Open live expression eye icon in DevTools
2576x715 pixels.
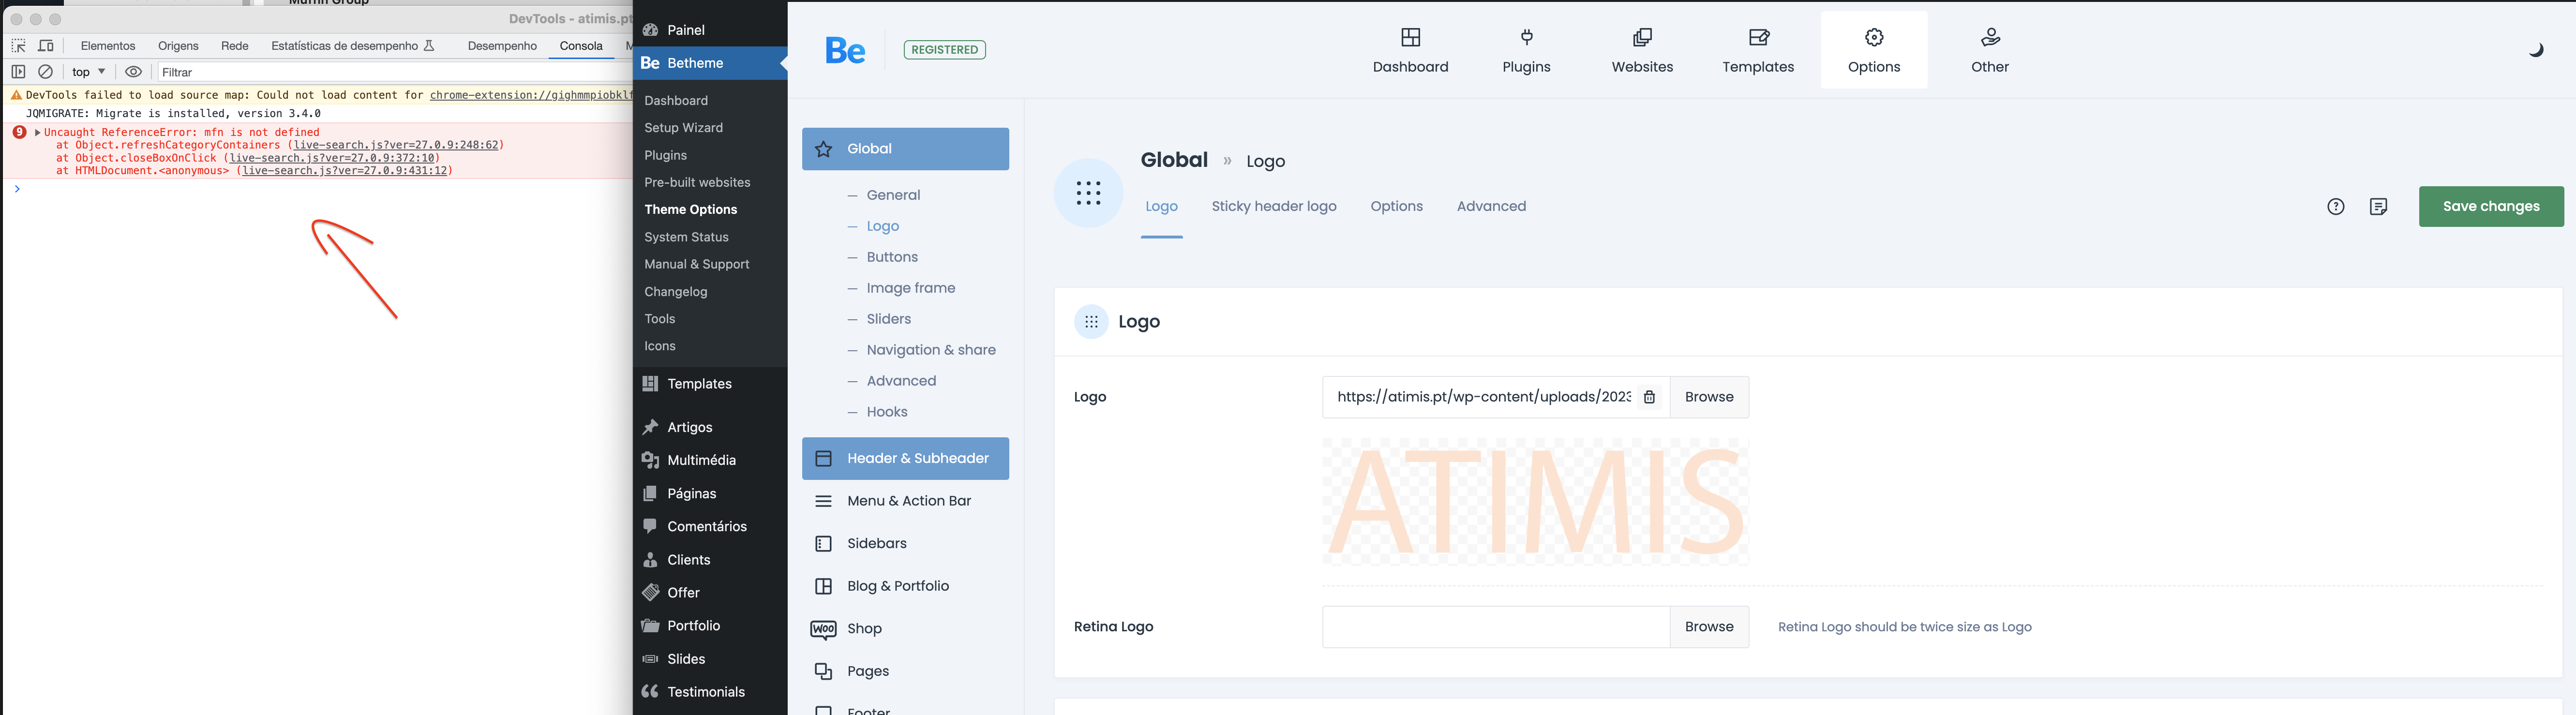[133, 72]
